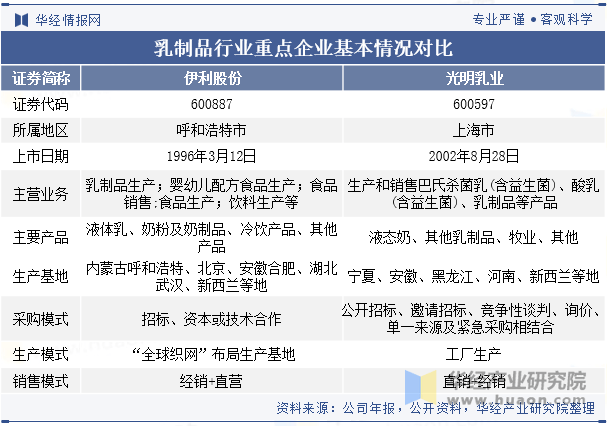This screenshot has width=607, height=426.
Task: Select the date 2002年8月28日
Action: pos(474,156)
